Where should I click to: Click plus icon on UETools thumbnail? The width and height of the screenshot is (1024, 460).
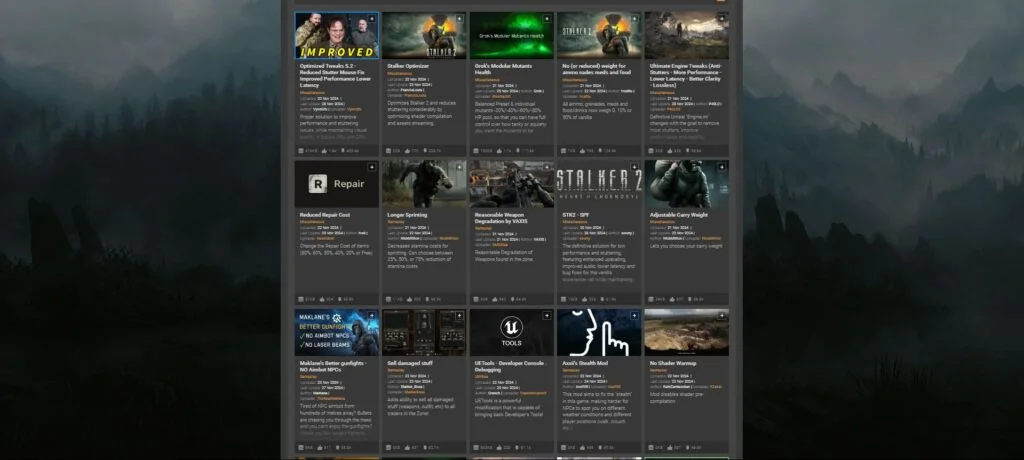pos(547,316)
